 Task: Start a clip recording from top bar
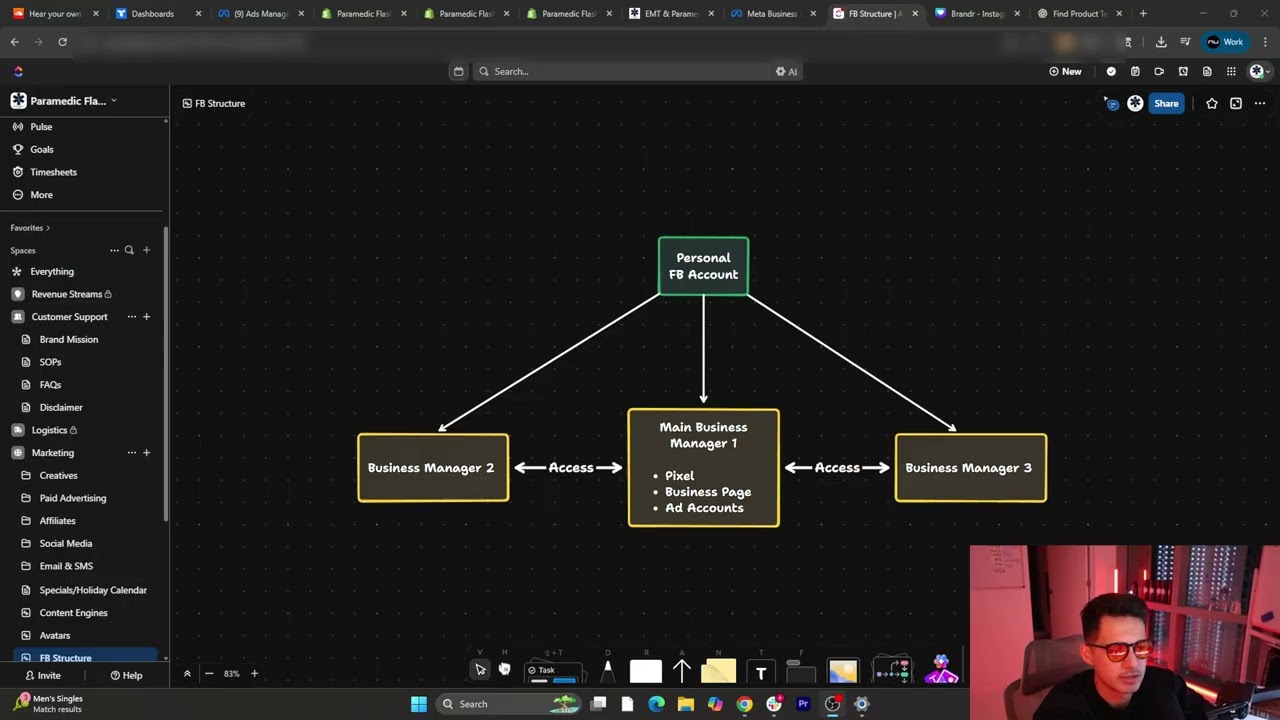(1159, 71)
